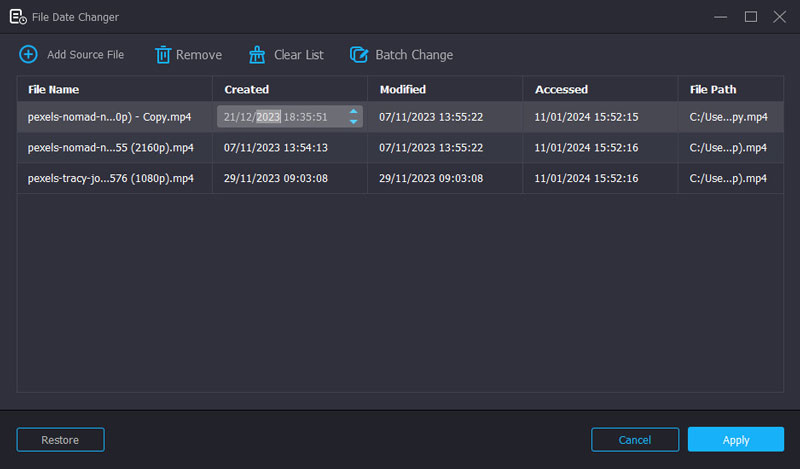Viewport: 800px width, 469px height.
Task: Click the Remove trash can icon
Action: coord(163,54)
